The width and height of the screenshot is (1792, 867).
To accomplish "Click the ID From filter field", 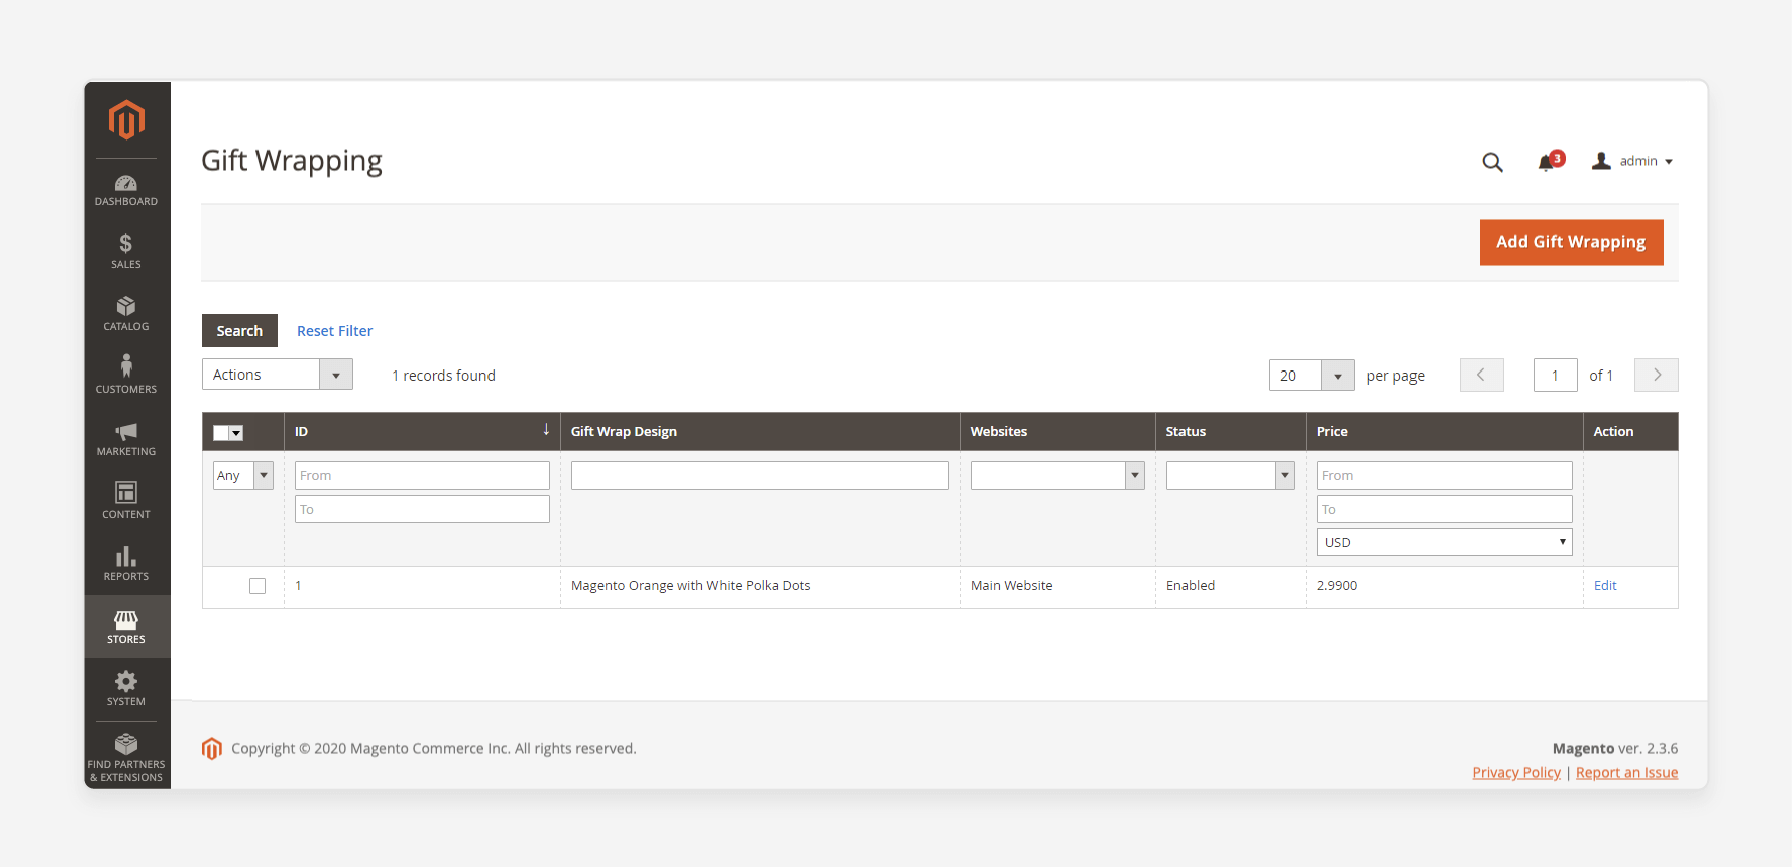I will point(422,475).
